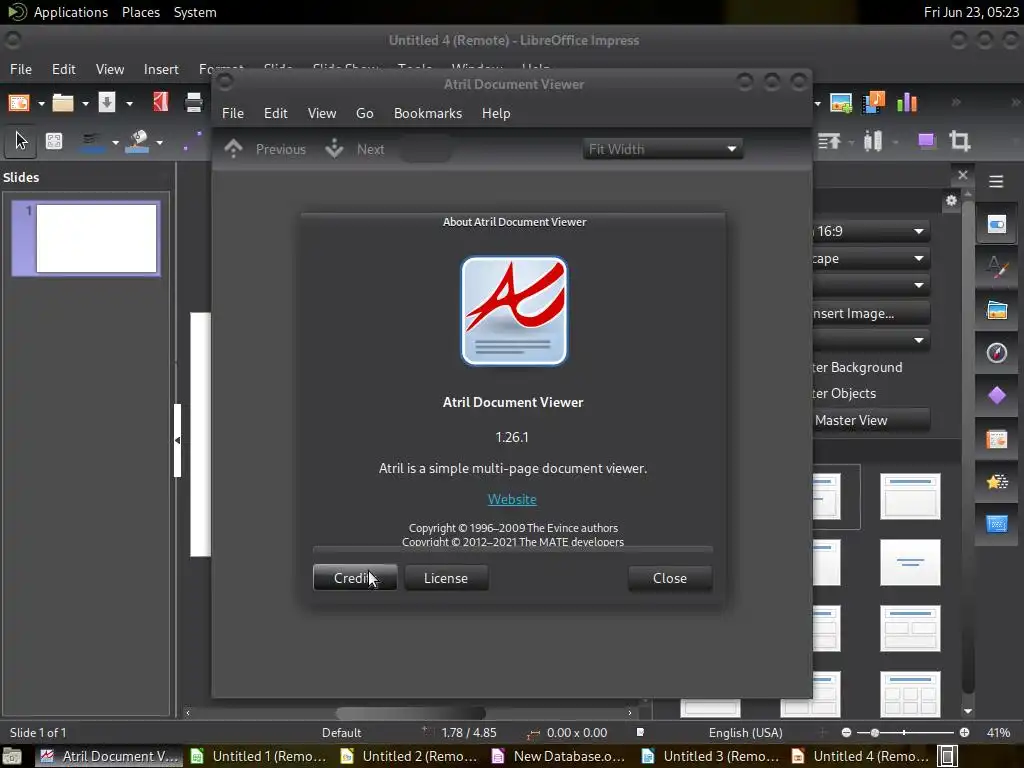This screenshot has height=768, width=1024.
Task: Open the Styles deck in sidebar
Action: [997, 267]
